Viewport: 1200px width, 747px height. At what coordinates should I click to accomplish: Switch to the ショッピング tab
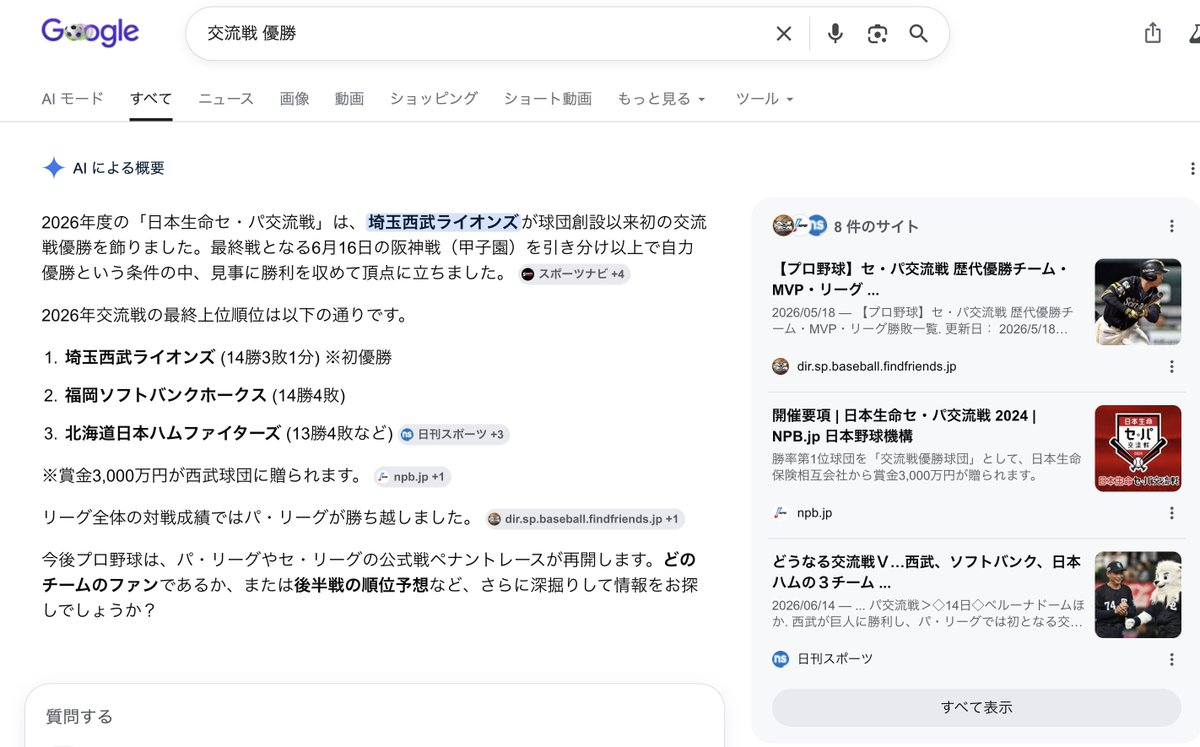(x=434, y=99)
